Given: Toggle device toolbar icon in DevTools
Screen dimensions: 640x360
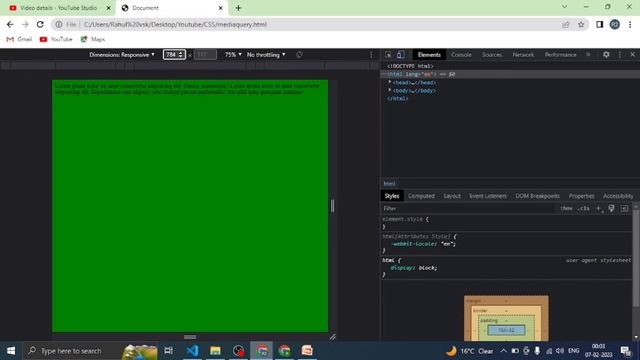Looking at the screenshot, I should point(401,55).
